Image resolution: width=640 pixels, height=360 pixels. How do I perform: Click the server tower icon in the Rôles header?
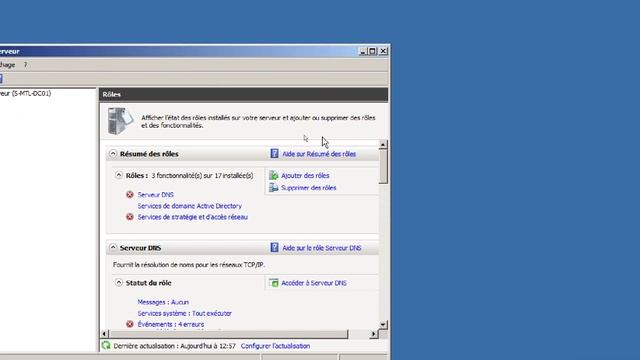[120, 121]
